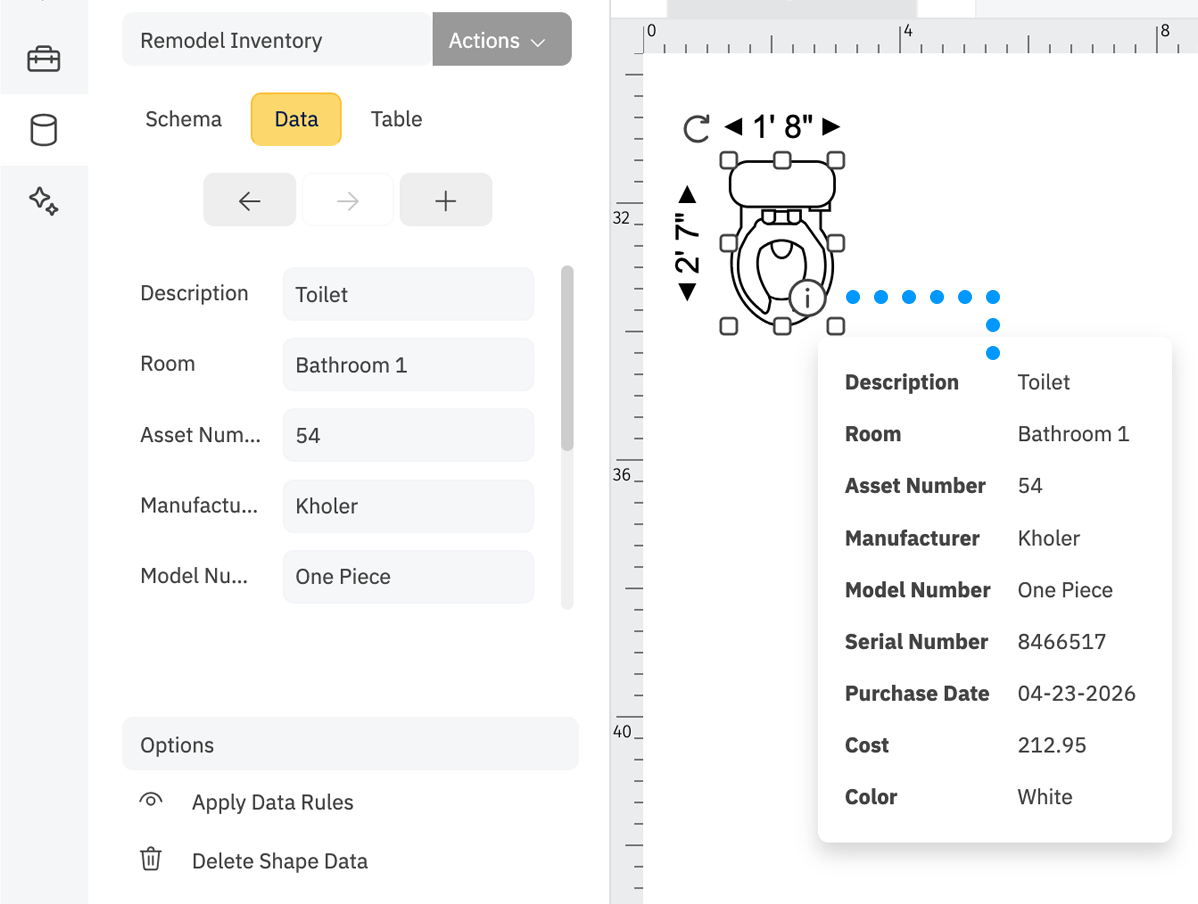This screenshot has width=1198, height=904.
Task: Click the trash icon beside Delete Shape Data
Action: [x=151, y=860]
